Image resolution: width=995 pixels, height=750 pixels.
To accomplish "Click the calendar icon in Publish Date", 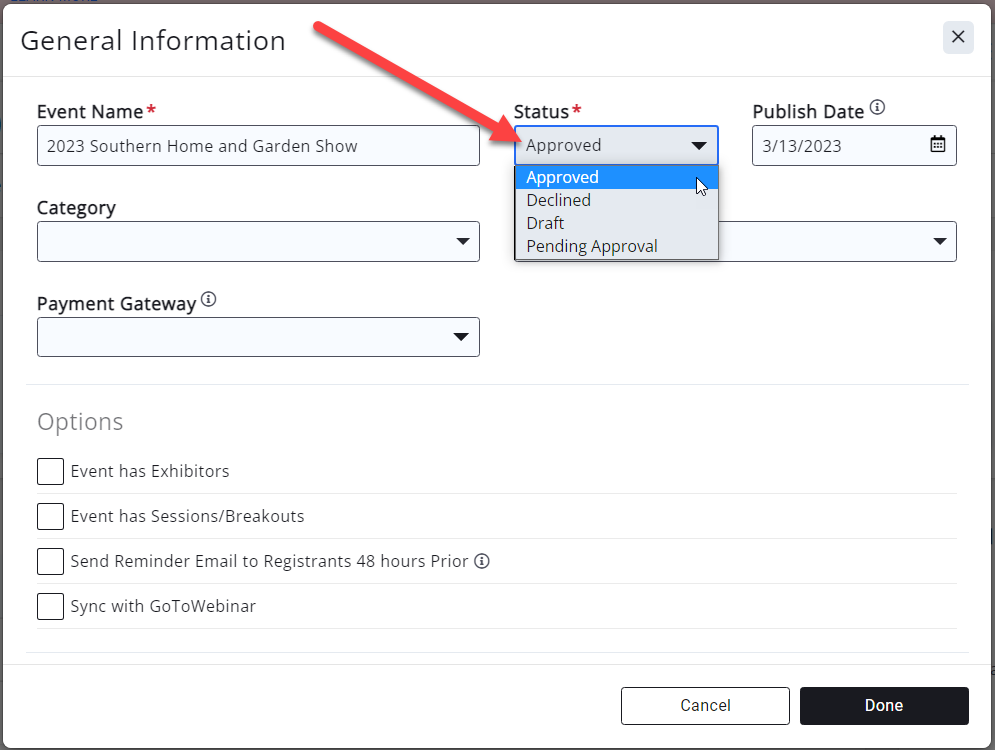I will point(937,145).
